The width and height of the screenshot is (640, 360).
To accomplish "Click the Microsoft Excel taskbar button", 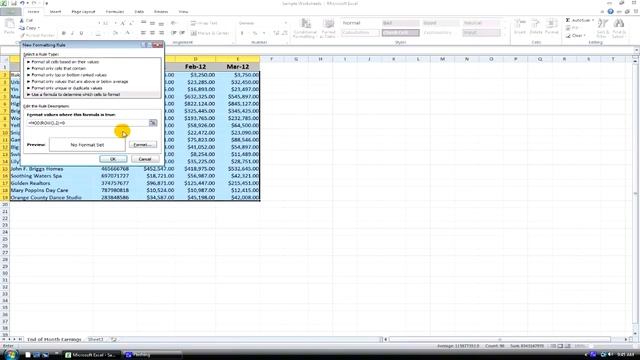I will pyautogui.click(x=92, y=355).
